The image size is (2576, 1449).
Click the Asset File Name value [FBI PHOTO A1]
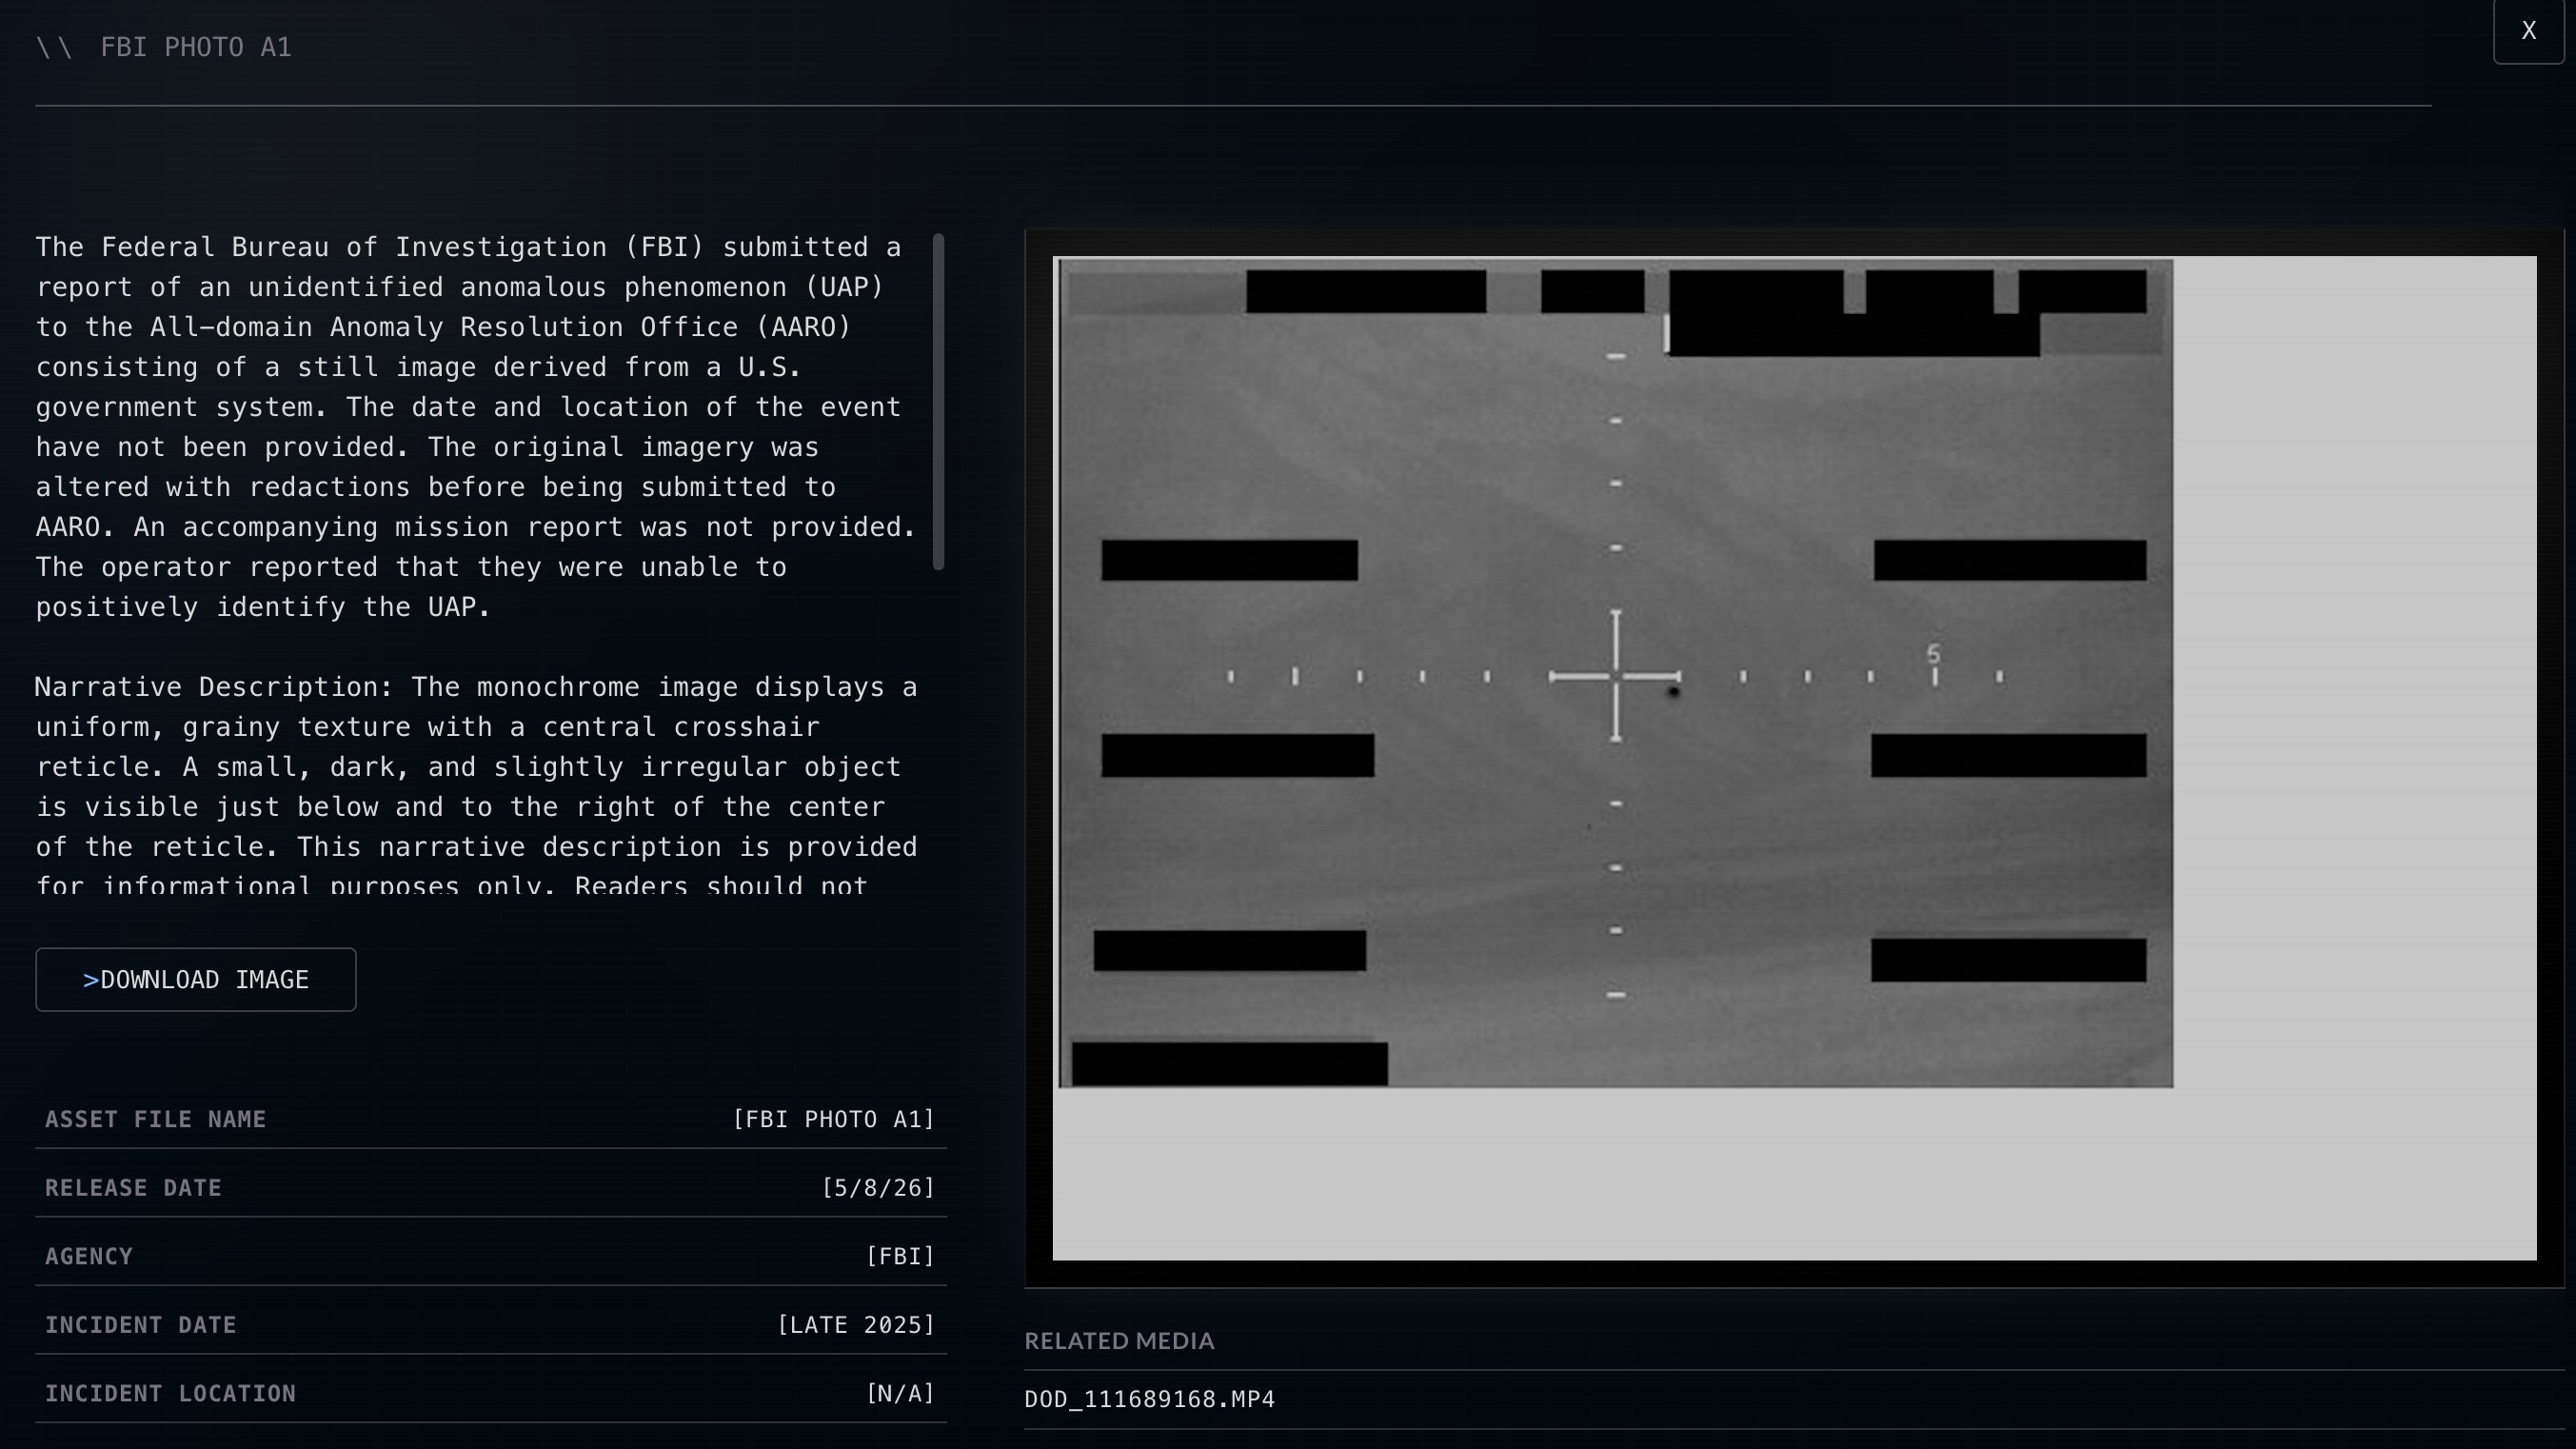[833, 1119]
